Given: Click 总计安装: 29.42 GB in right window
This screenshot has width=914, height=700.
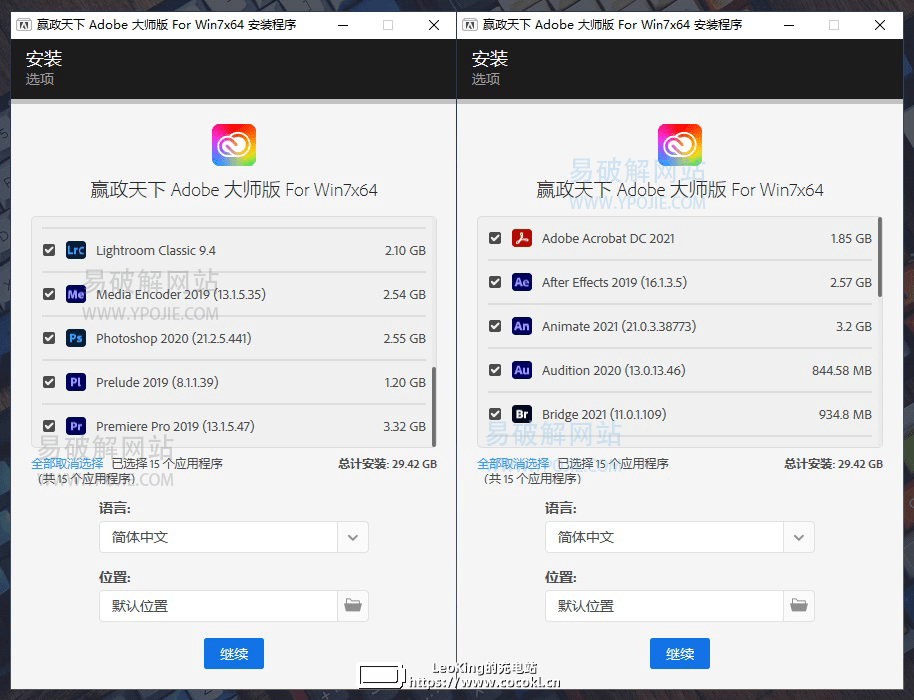Looking at the screenshot, I should point(834,464).
